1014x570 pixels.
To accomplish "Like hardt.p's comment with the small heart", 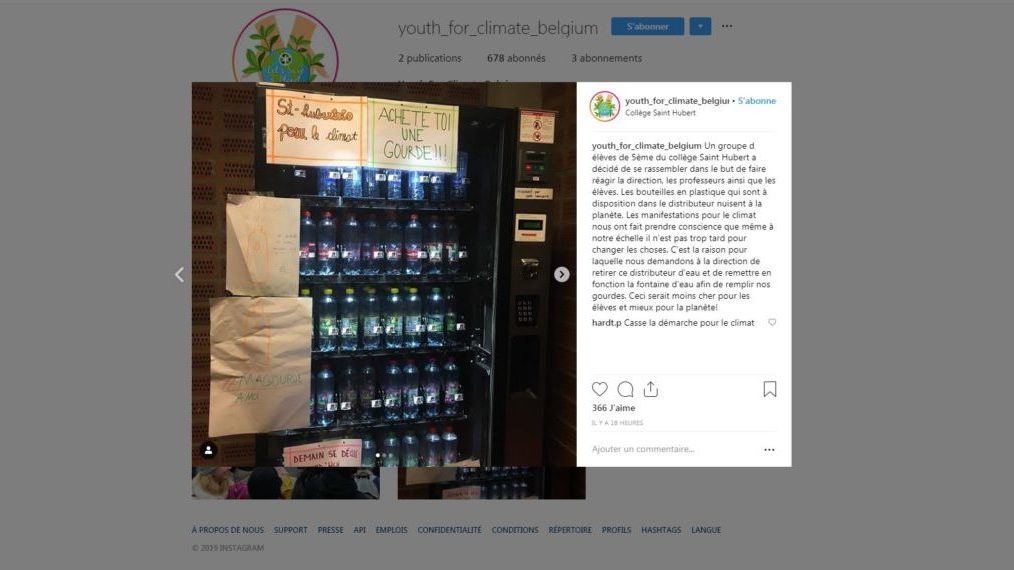I will pyautogui.click(x=772, y=322).
